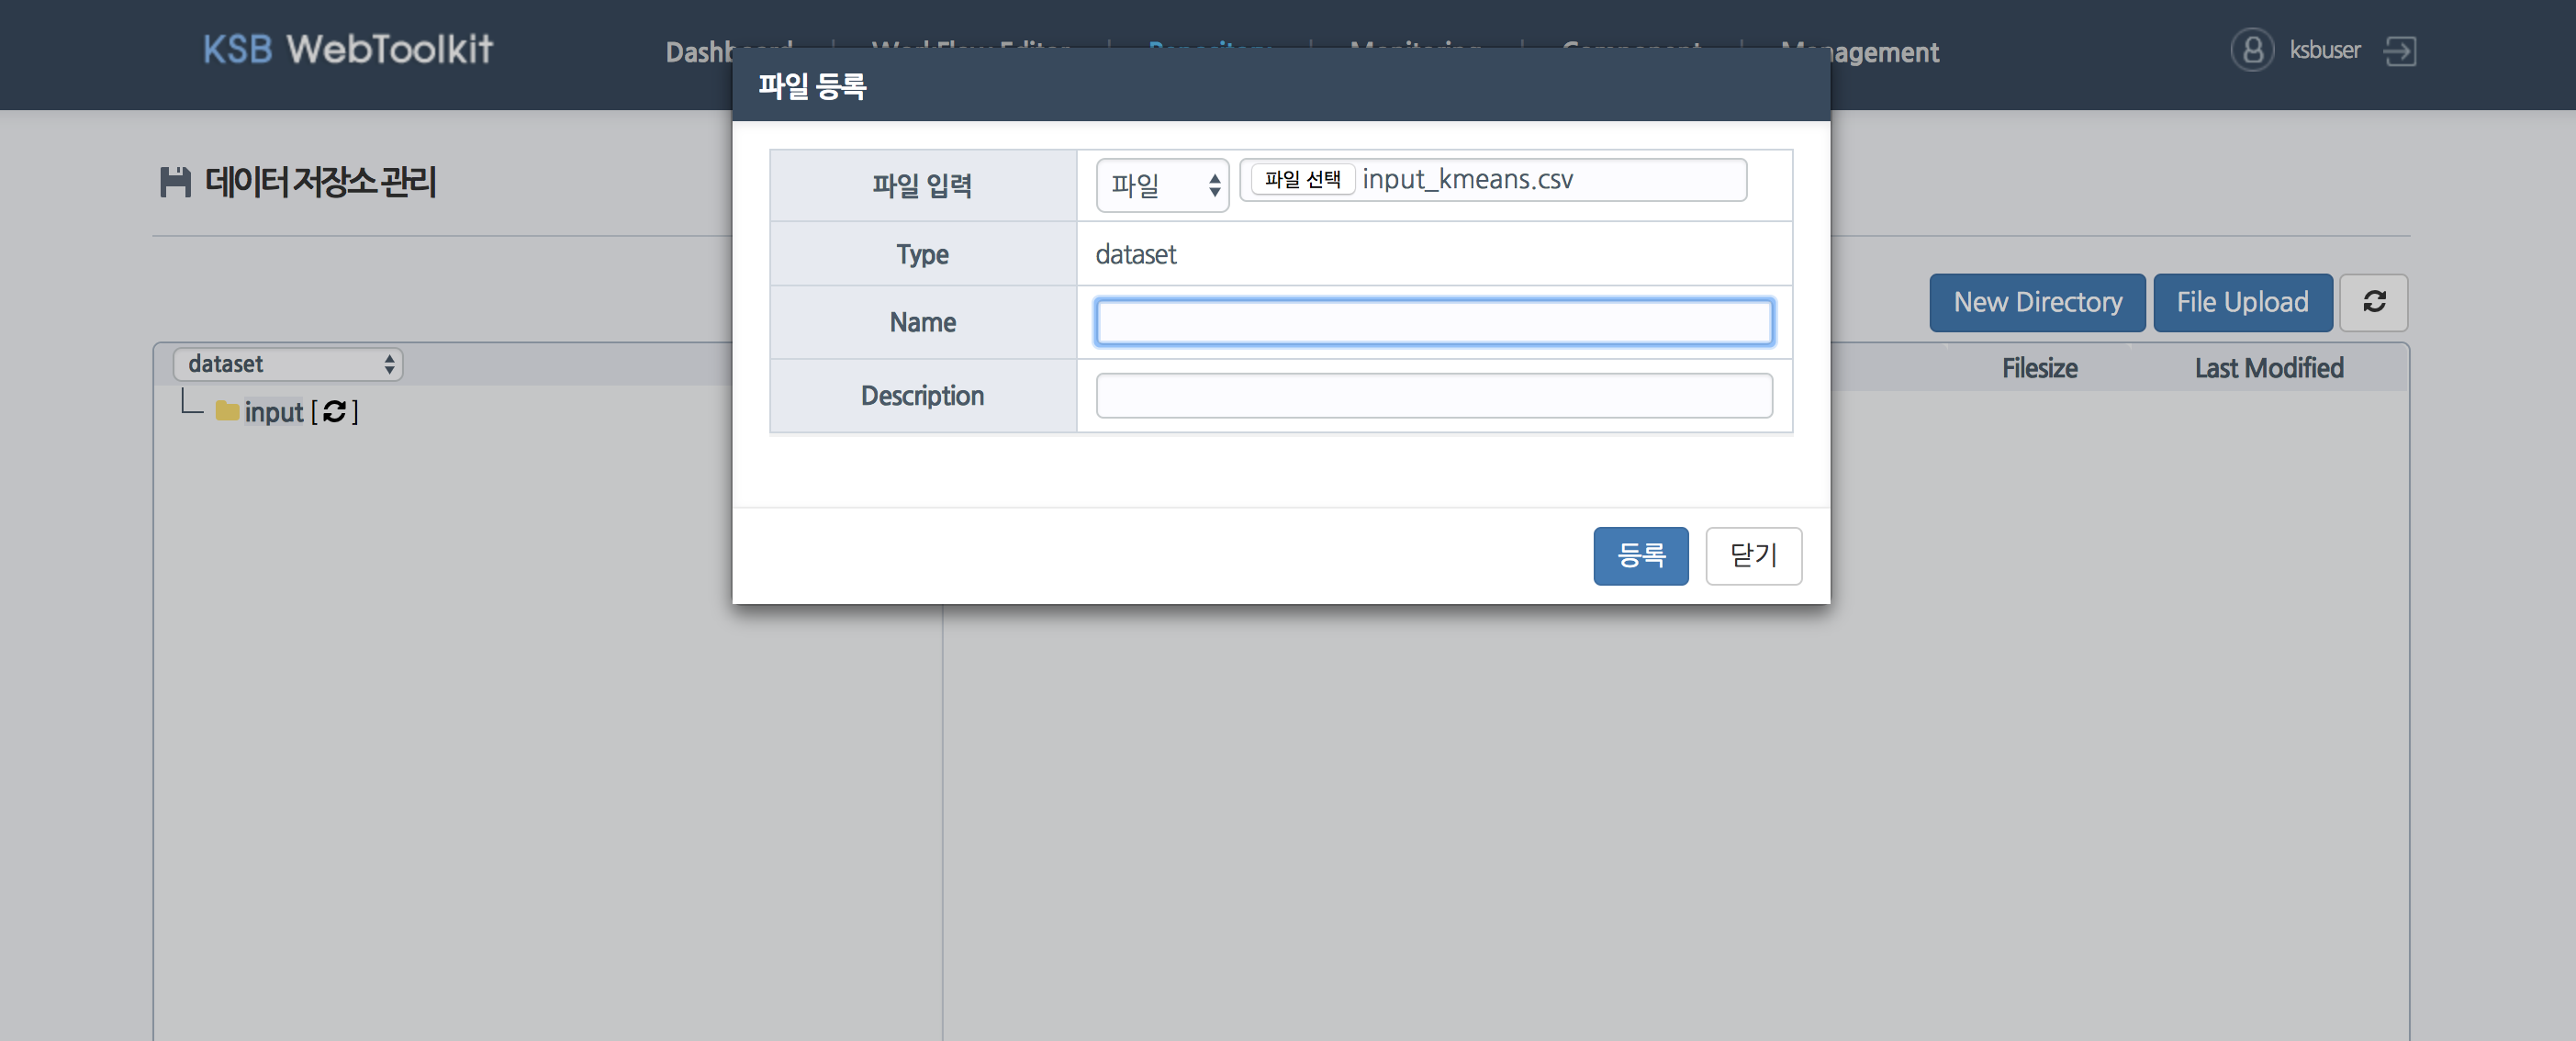
Task: Select the input tree folder
Action: coord(273,412)
